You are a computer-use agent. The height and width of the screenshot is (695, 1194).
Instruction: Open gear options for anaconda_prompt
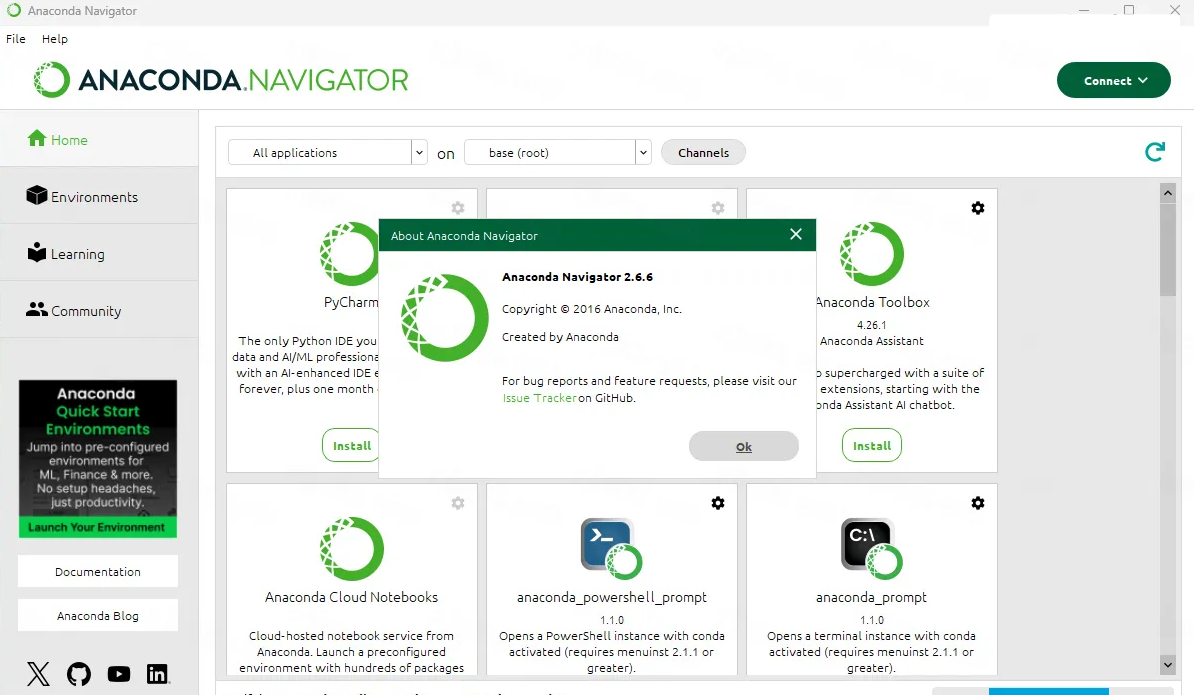tap(978, 503)
